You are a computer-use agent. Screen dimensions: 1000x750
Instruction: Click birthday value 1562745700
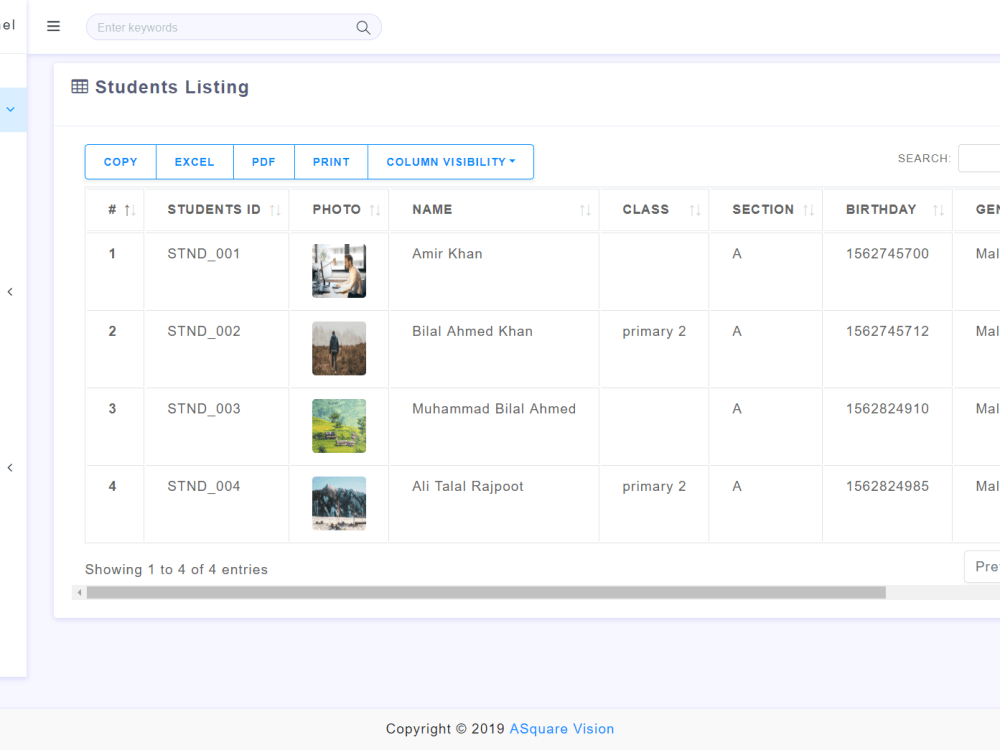887,254
